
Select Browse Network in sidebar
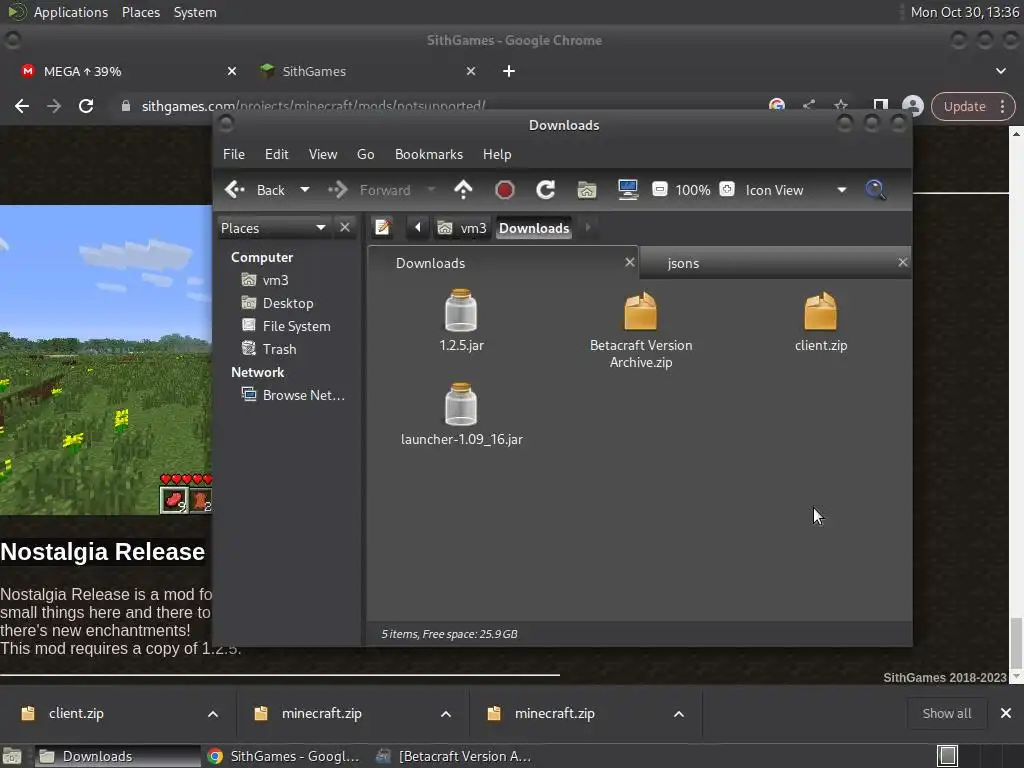point(293,395)
